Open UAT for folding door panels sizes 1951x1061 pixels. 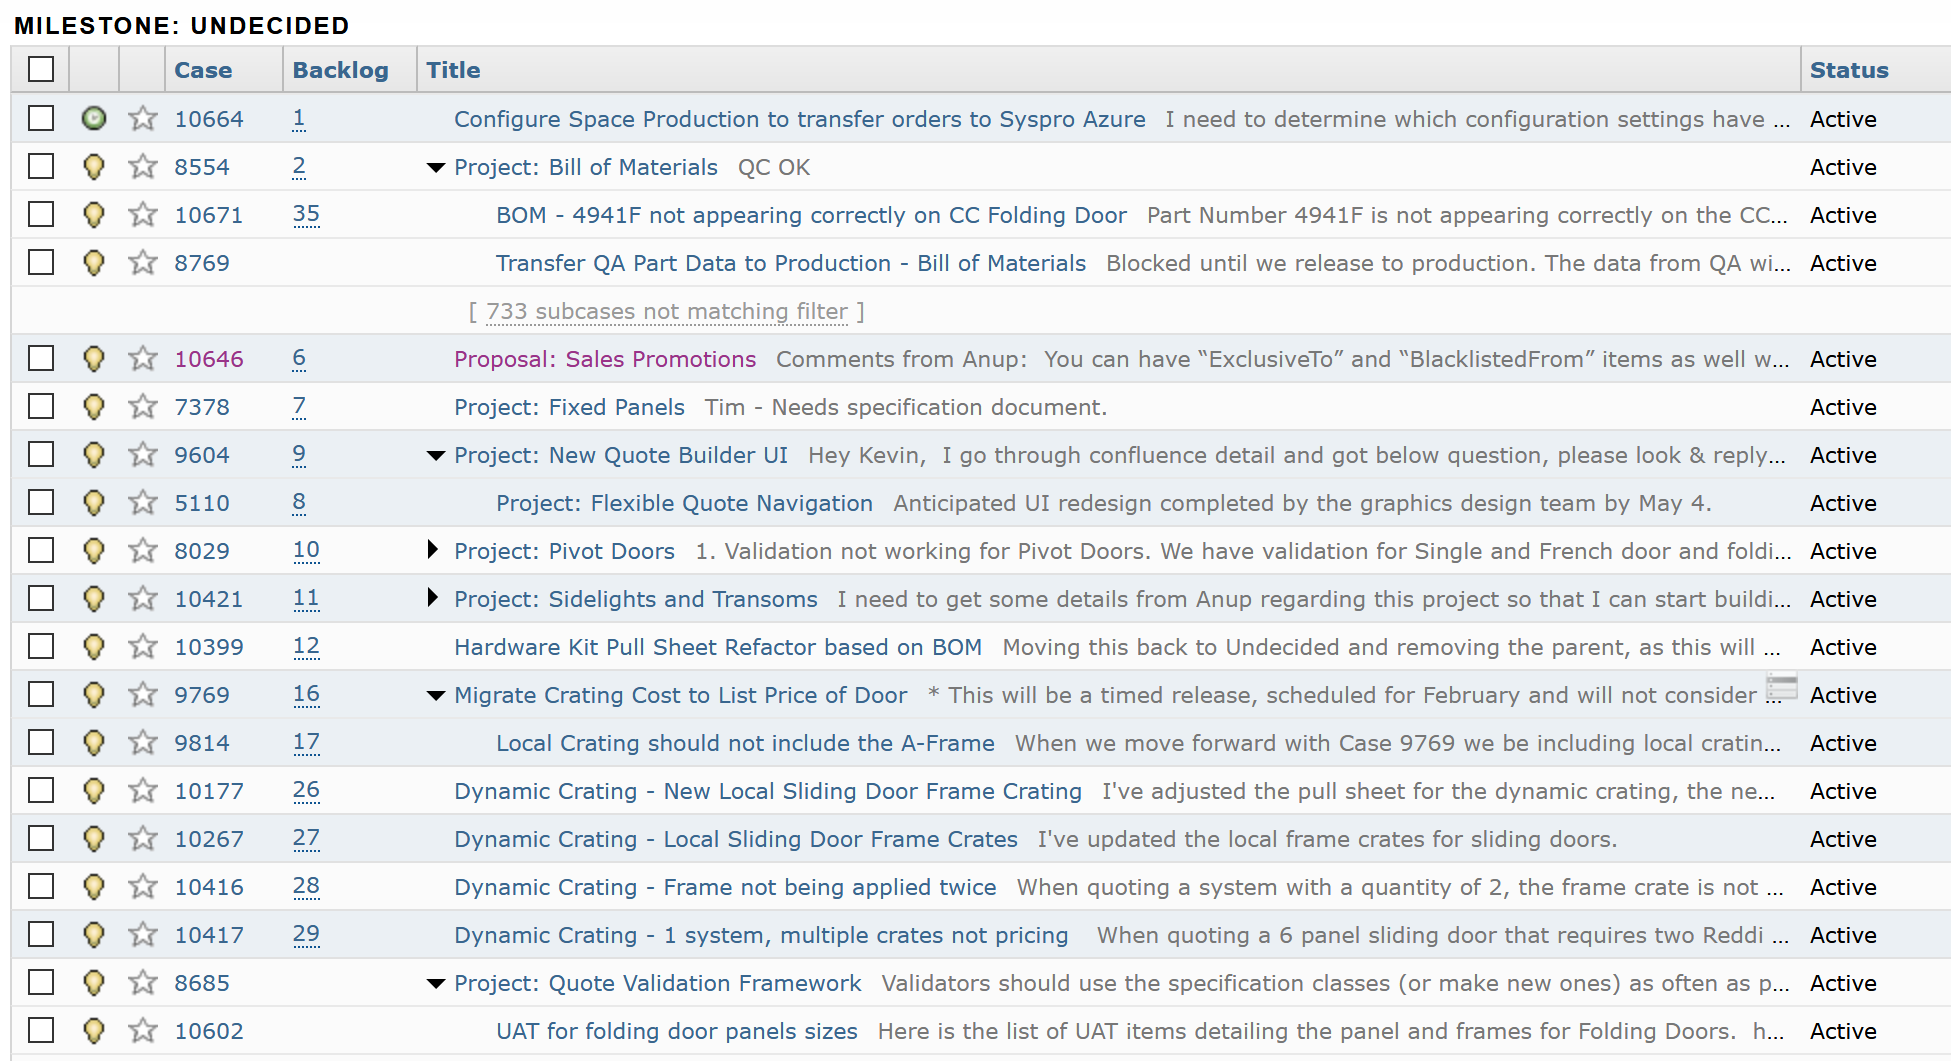click(677, 1031)
